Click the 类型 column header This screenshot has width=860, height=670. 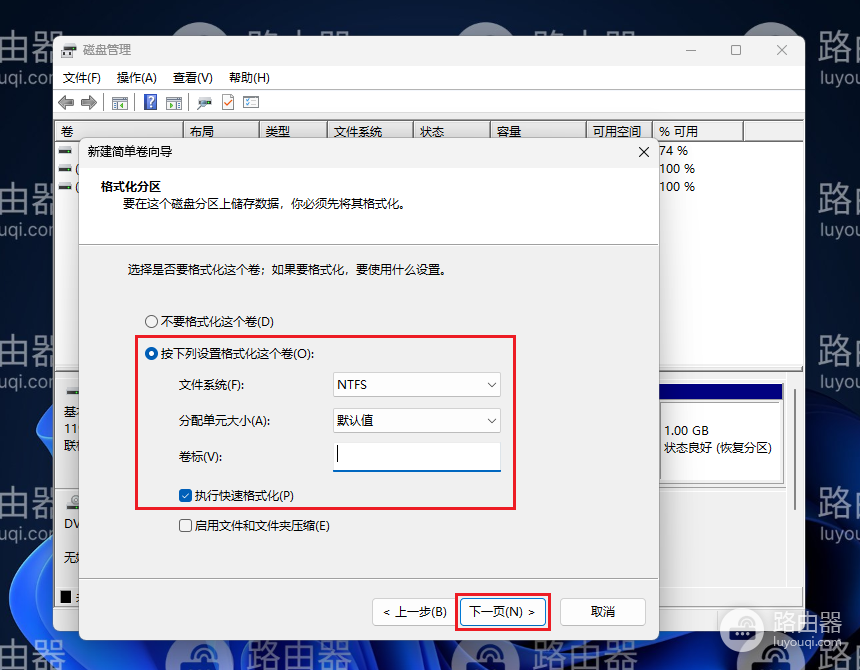[x=293, y=132]
